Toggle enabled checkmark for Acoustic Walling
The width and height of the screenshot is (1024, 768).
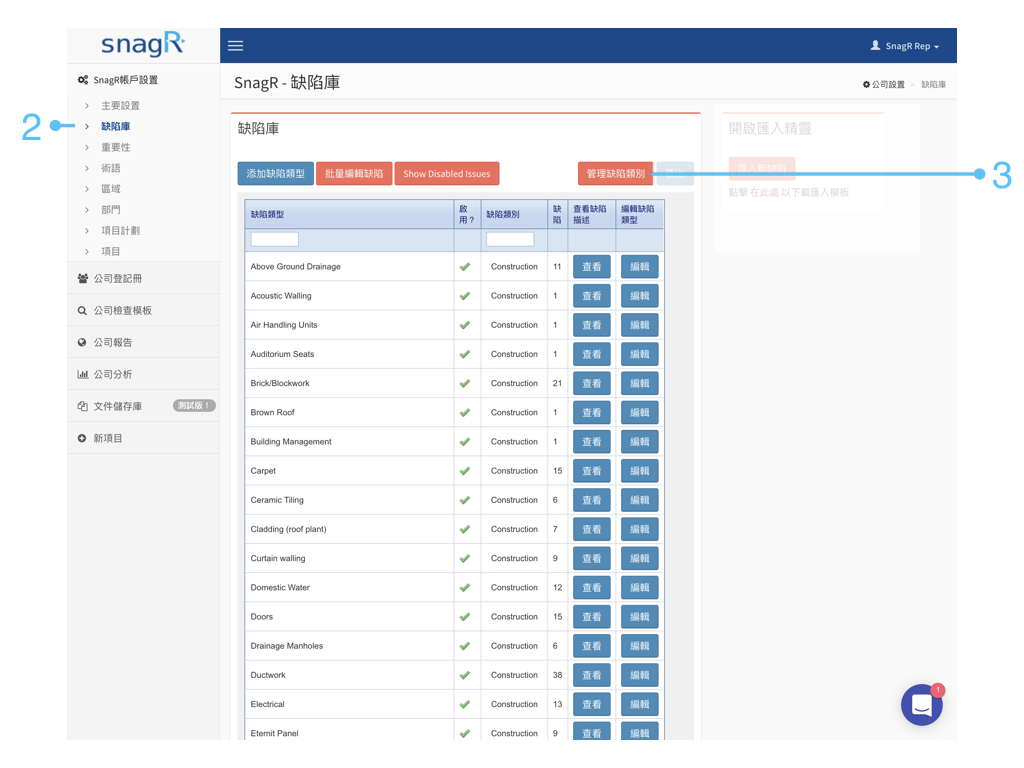coord(465,296)
